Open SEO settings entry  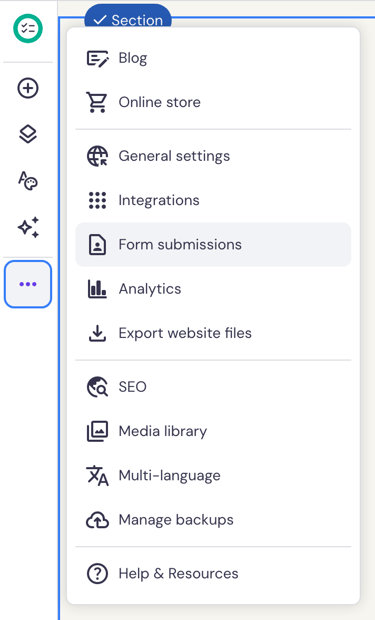[213, 387]
